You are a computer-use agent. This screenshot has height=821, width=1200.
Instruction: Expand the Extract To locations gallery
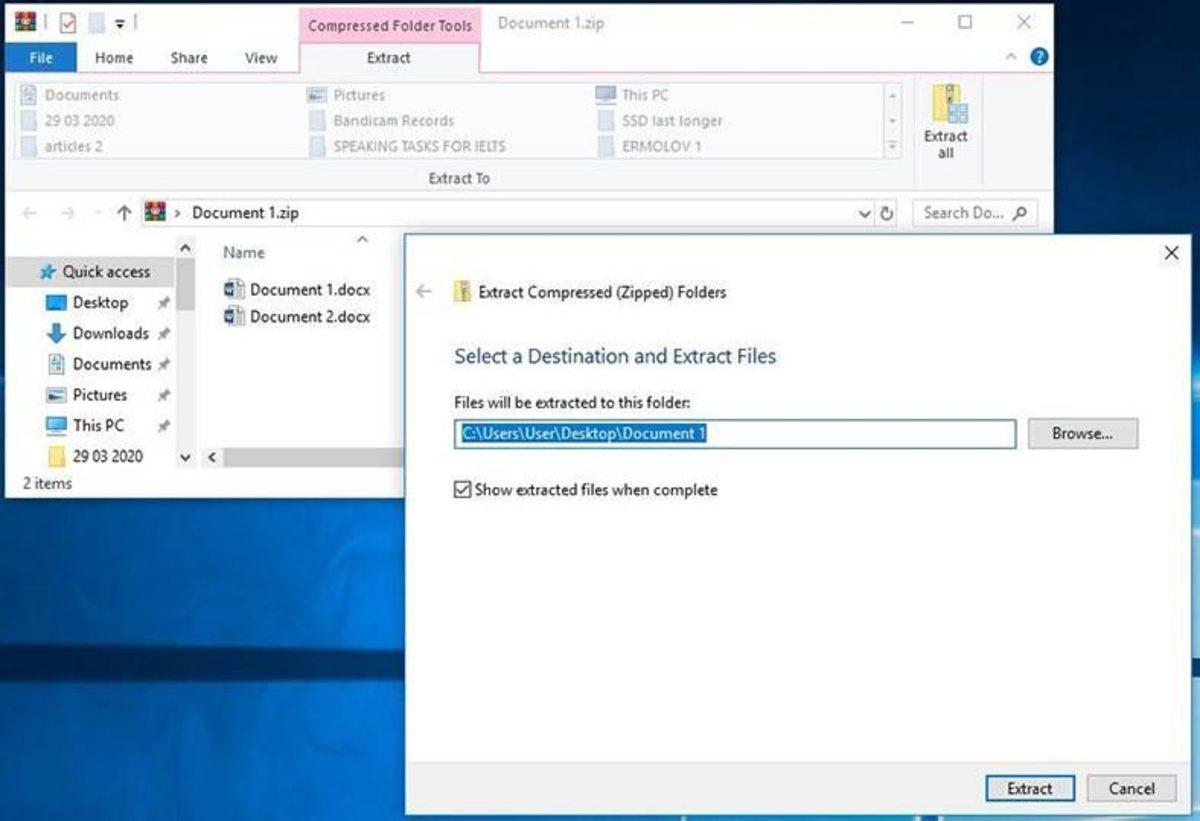click(893, 147)
